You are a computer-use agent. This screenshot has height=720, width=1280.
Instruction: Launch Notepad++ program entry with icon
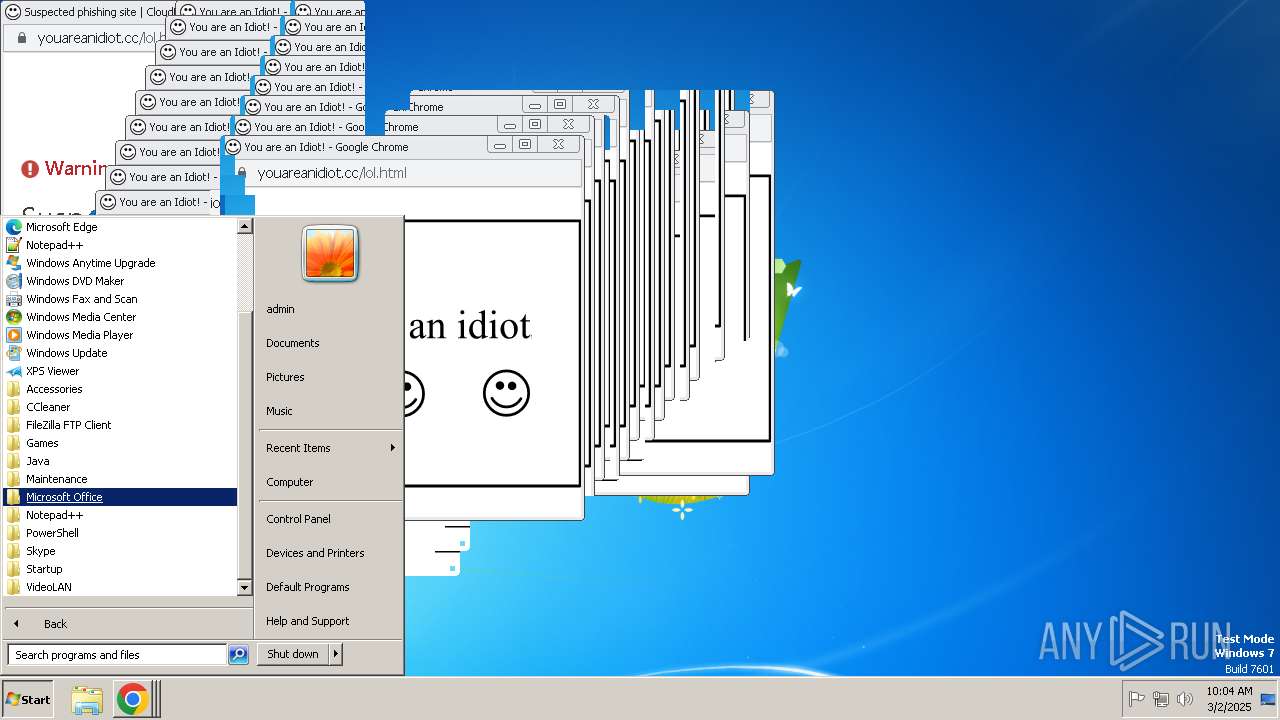point(120,245)
